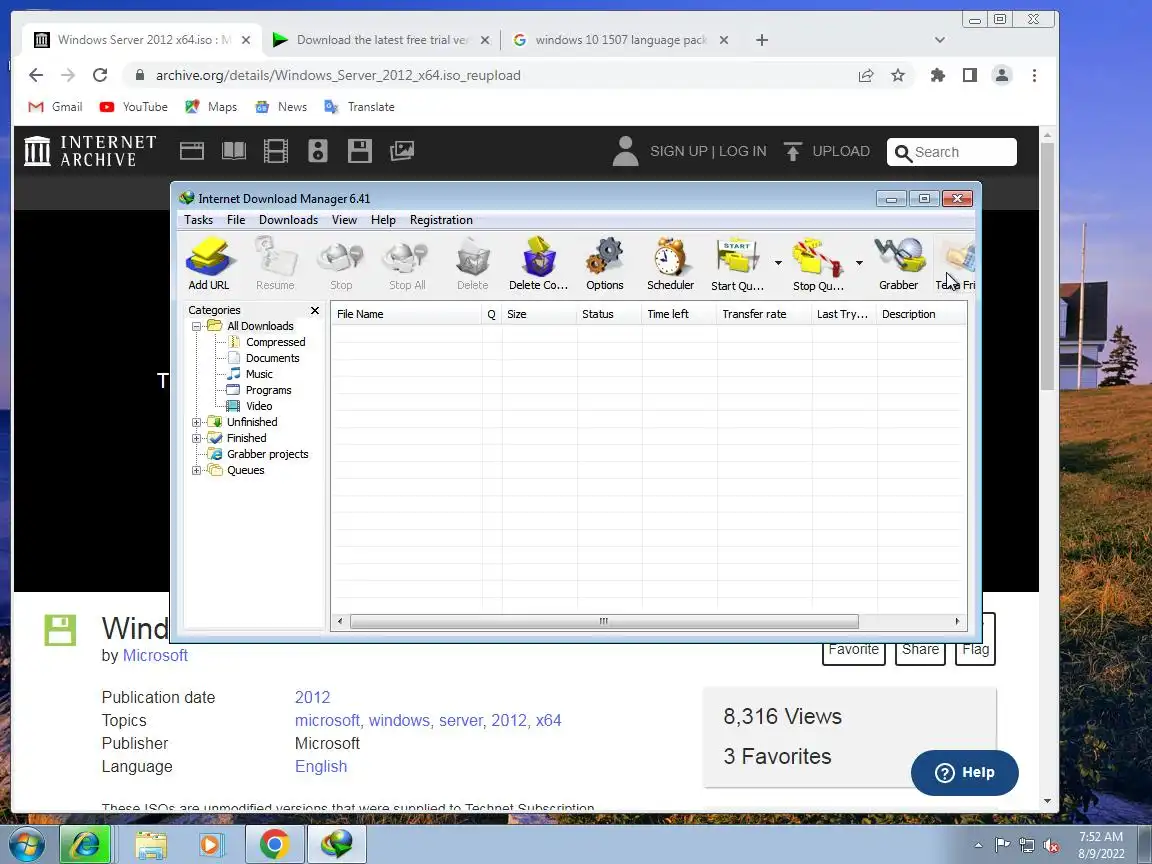This screenshot has height=864, width=1152.
Task: Click the IDM horizontal scrollbar thumb
Action: coord(604,622)
